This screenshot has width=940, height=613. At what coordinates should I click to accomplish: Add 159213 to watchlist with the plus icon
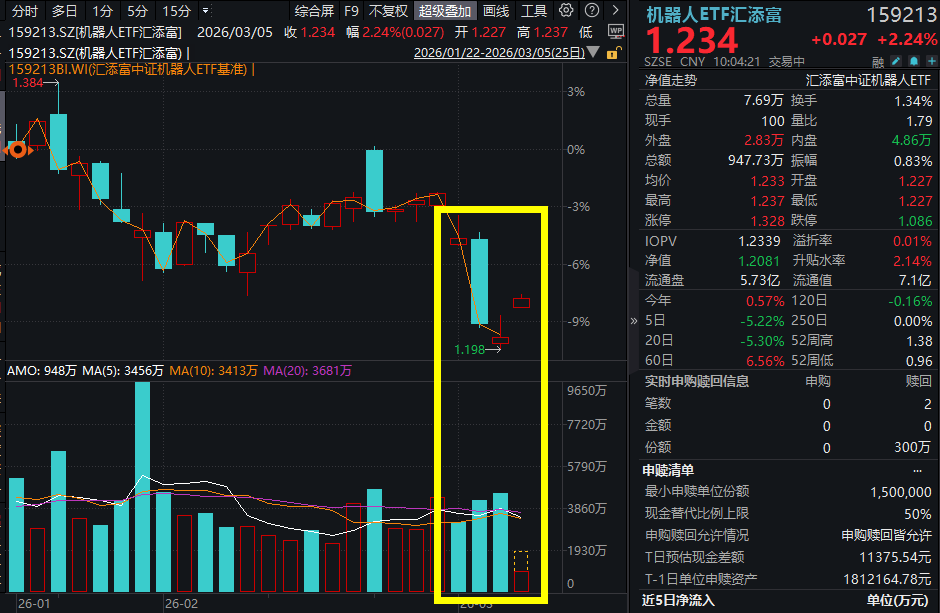click(x=930, y=62)
